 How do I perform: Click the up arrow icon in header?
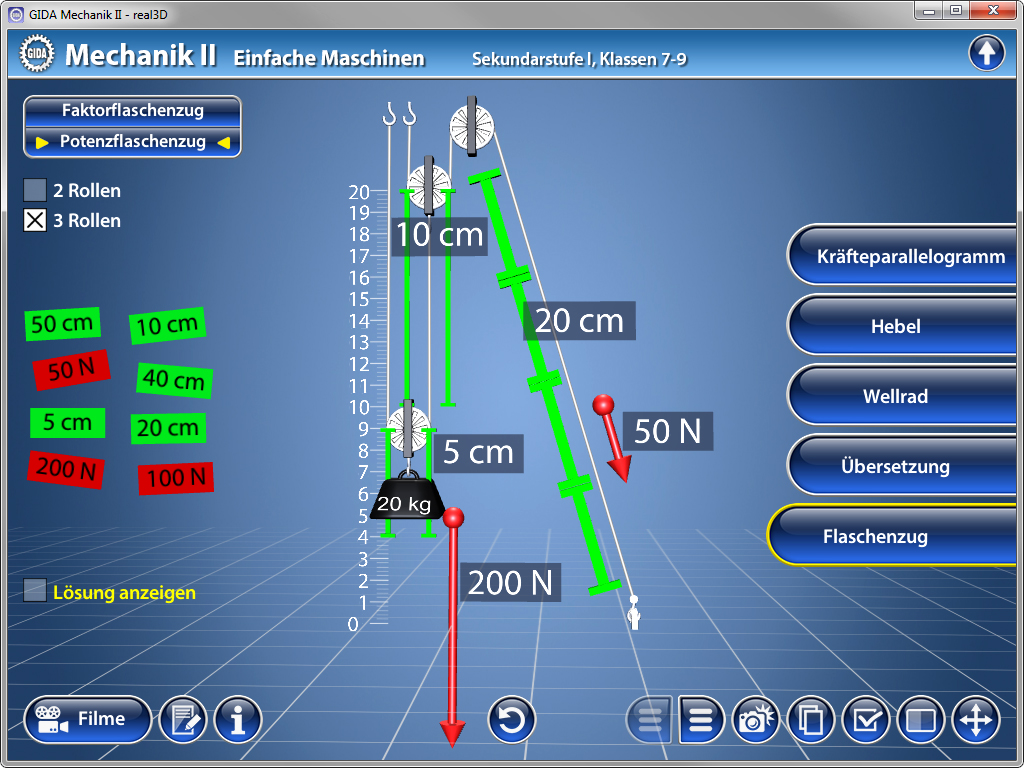986,53
